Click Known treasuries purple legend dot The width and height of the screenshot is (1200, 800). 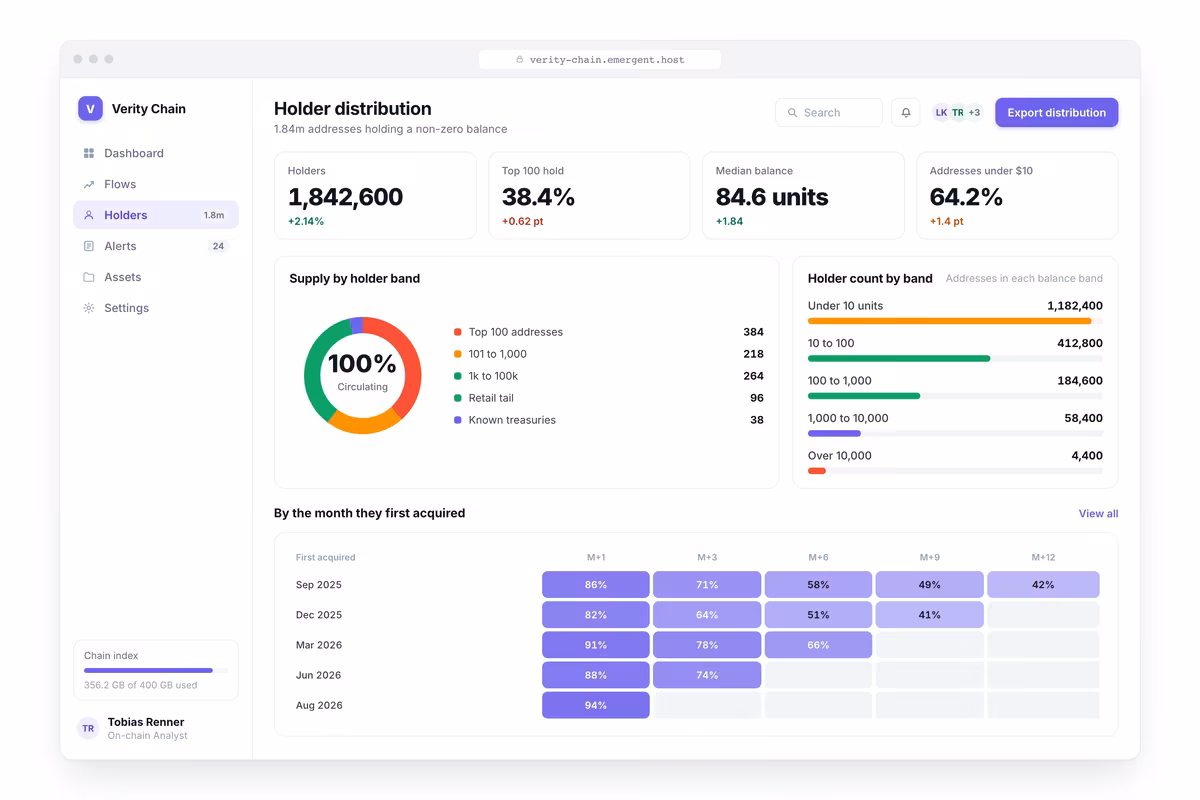click(458, 420)
